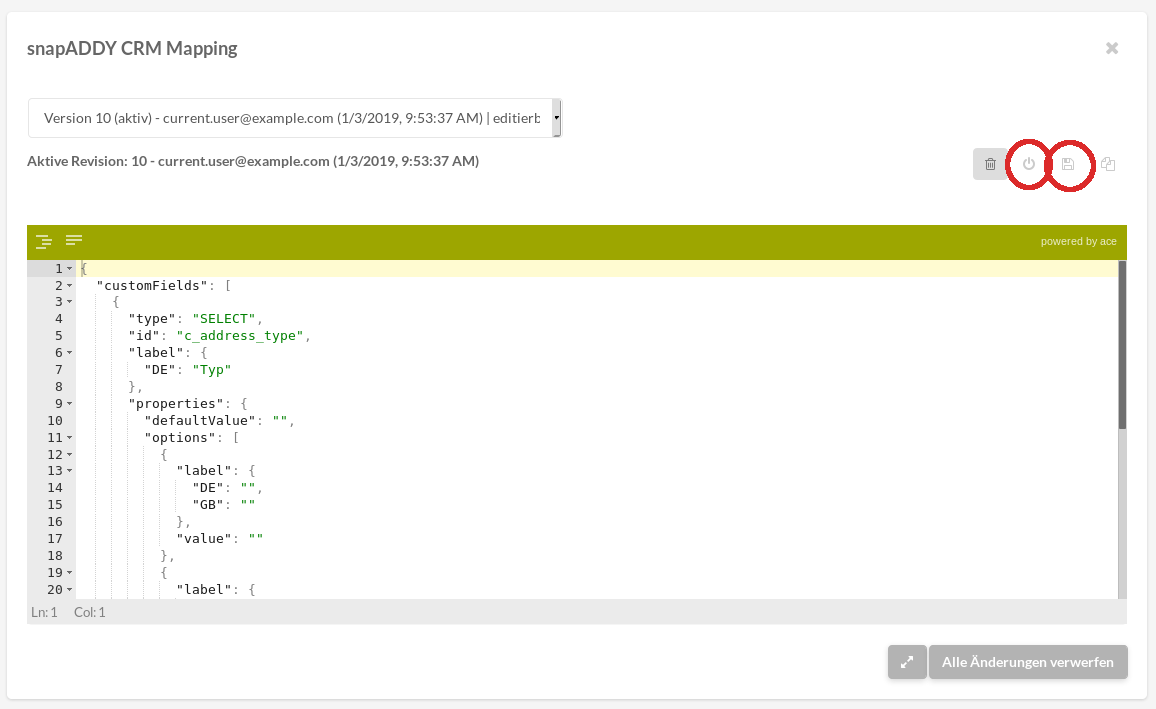The height and width of the screenshot is (709, 1156).
Task: Click Alle Änderungen verwerfen button
Action: 1028,662
